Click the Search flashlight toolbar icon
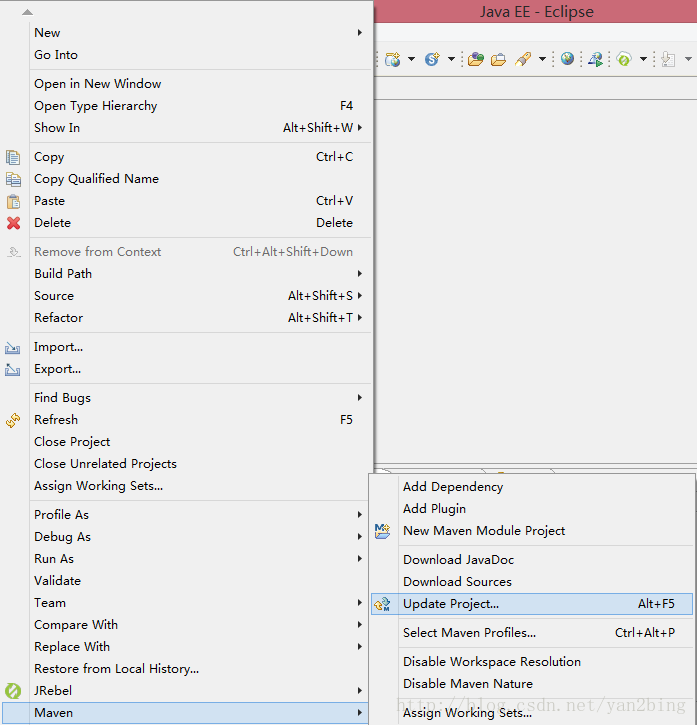697x725 pixels. [x=523, y=59]
